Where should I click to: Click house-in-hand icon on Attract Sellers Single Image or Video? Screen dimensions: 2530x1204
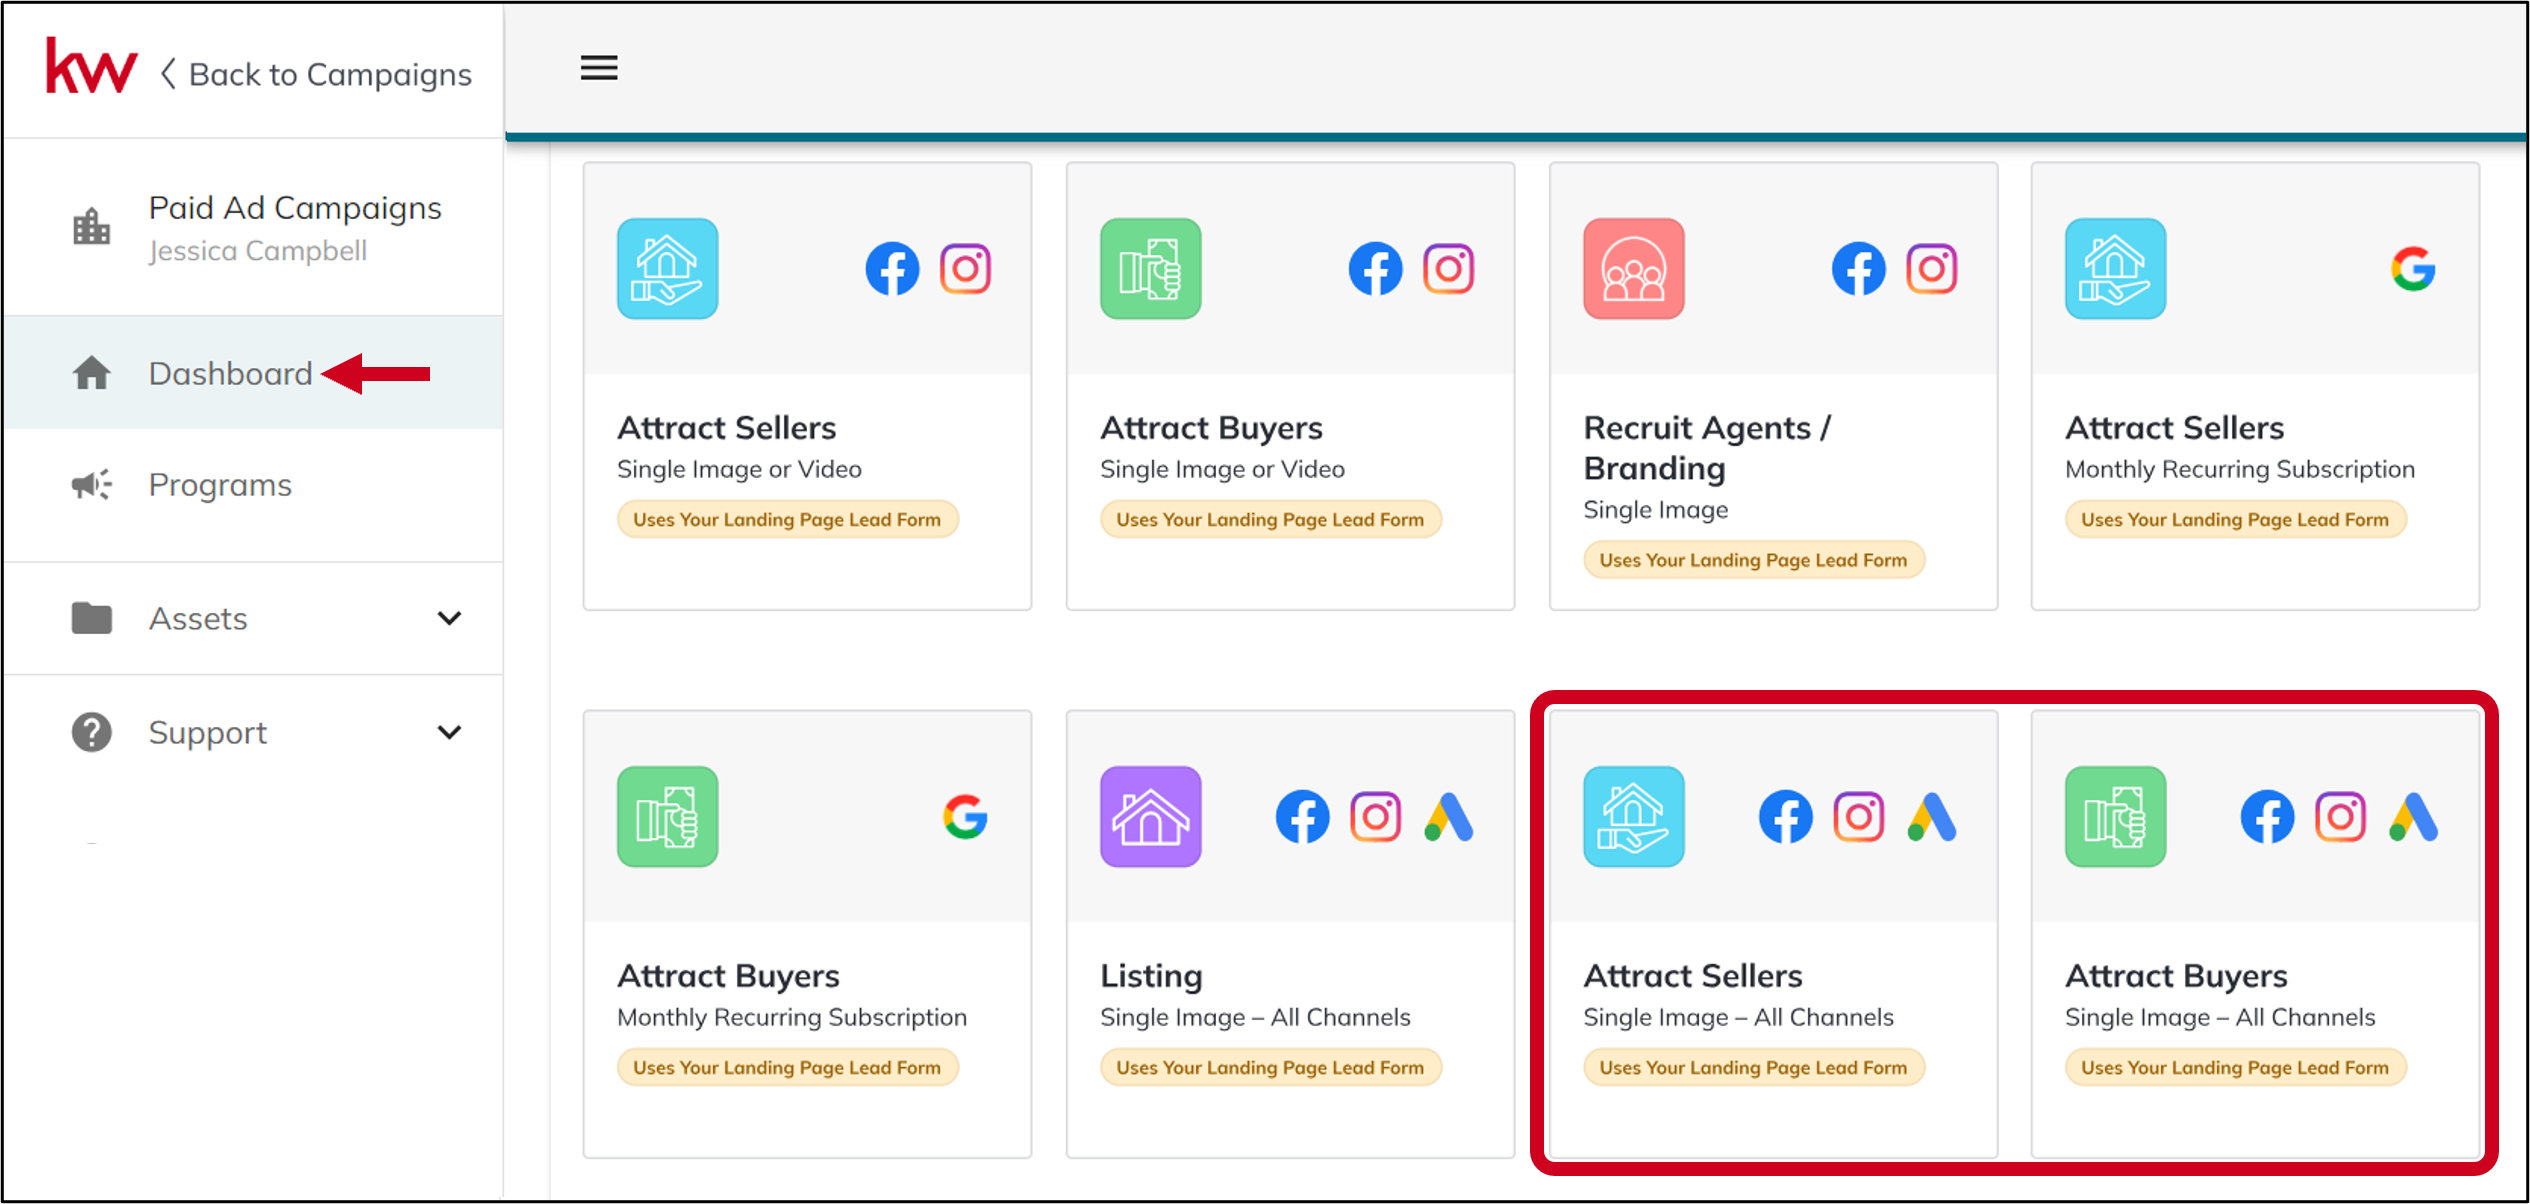pos(667,269)
